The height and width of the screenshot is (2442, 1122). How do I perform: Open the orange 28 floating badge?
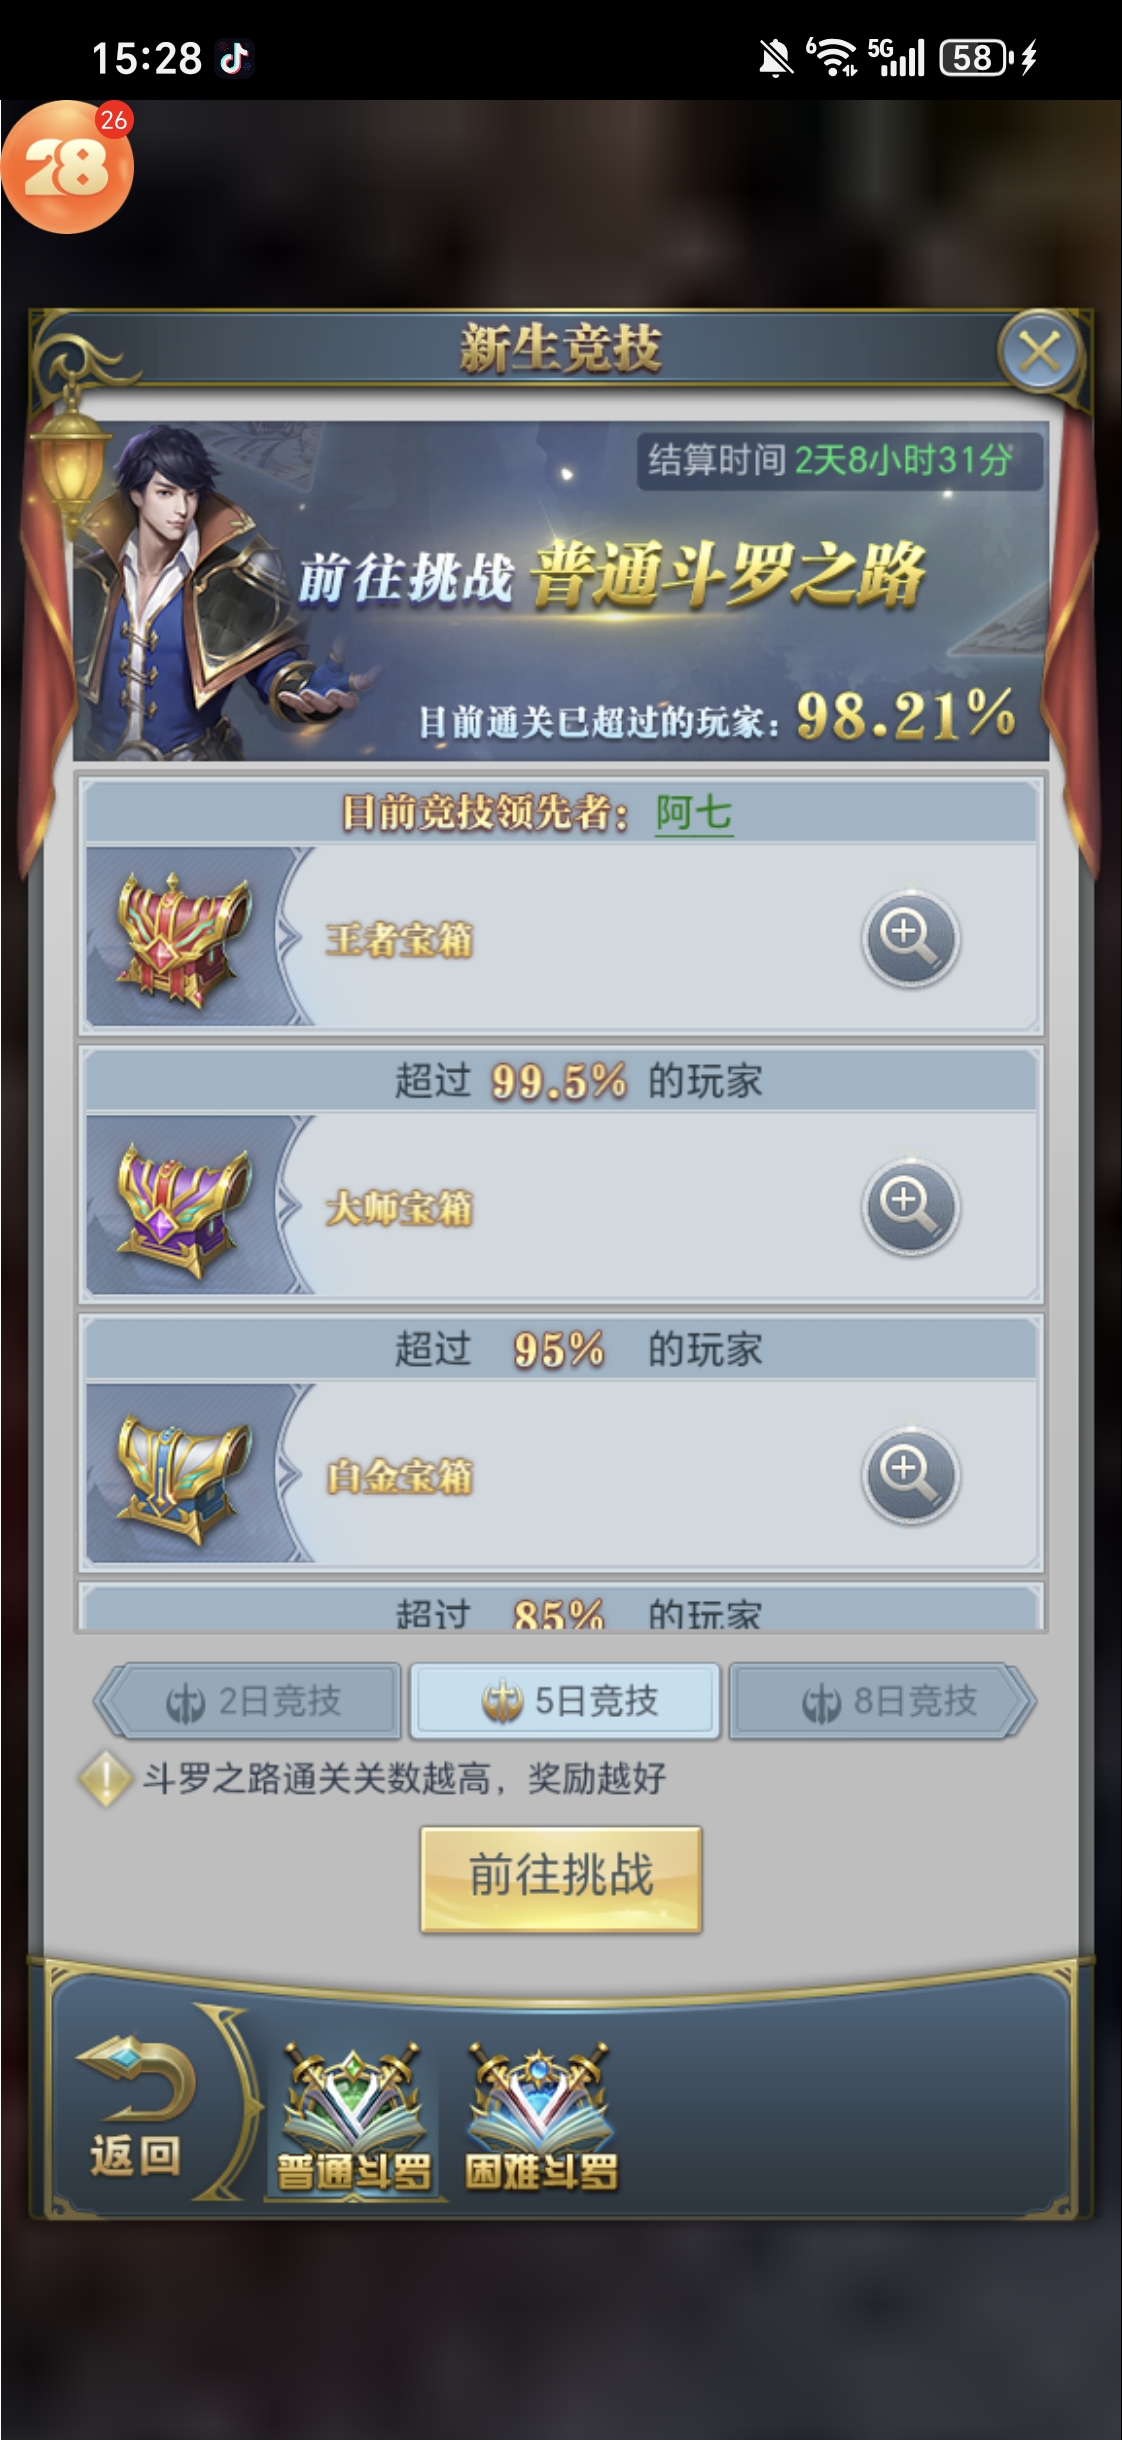tap(67, 167)
